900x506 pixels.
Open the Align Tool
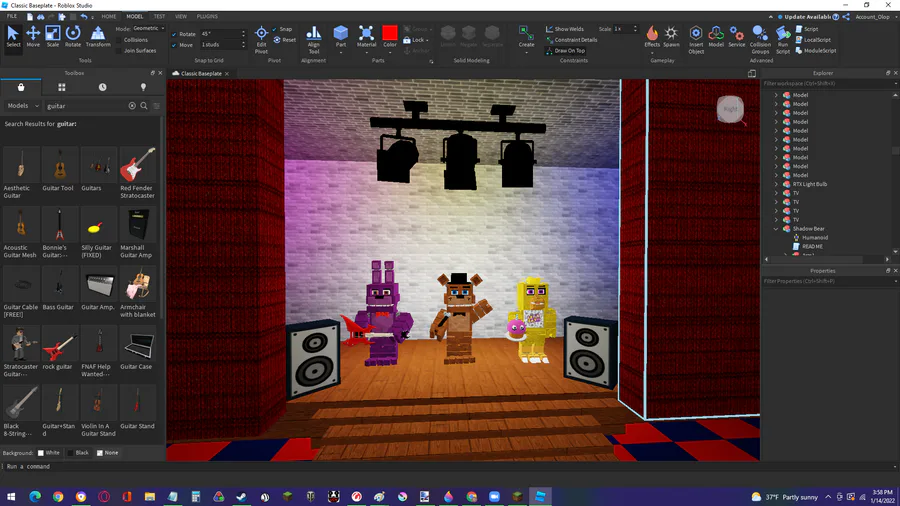coord(313,39)
